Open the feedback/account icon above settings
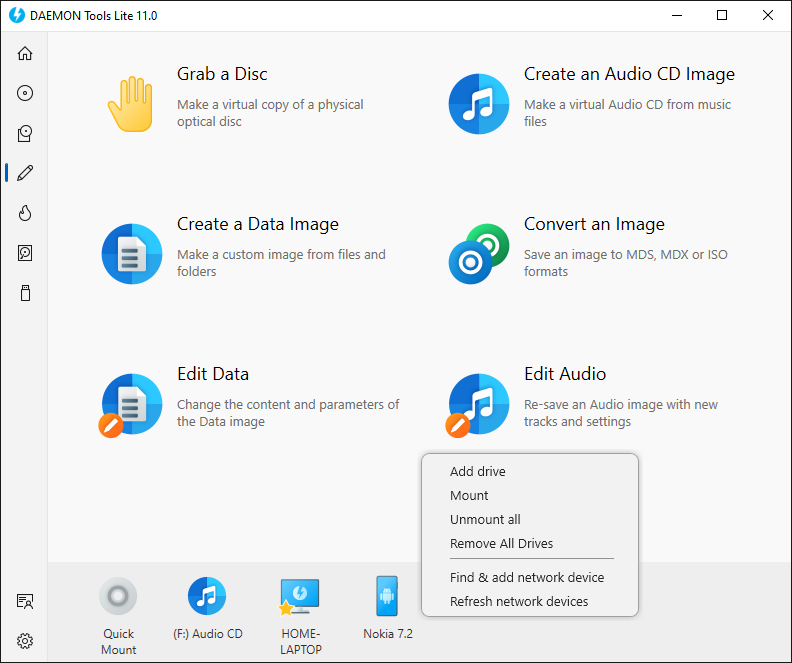The image size is (792, 663). pos(25,601)
